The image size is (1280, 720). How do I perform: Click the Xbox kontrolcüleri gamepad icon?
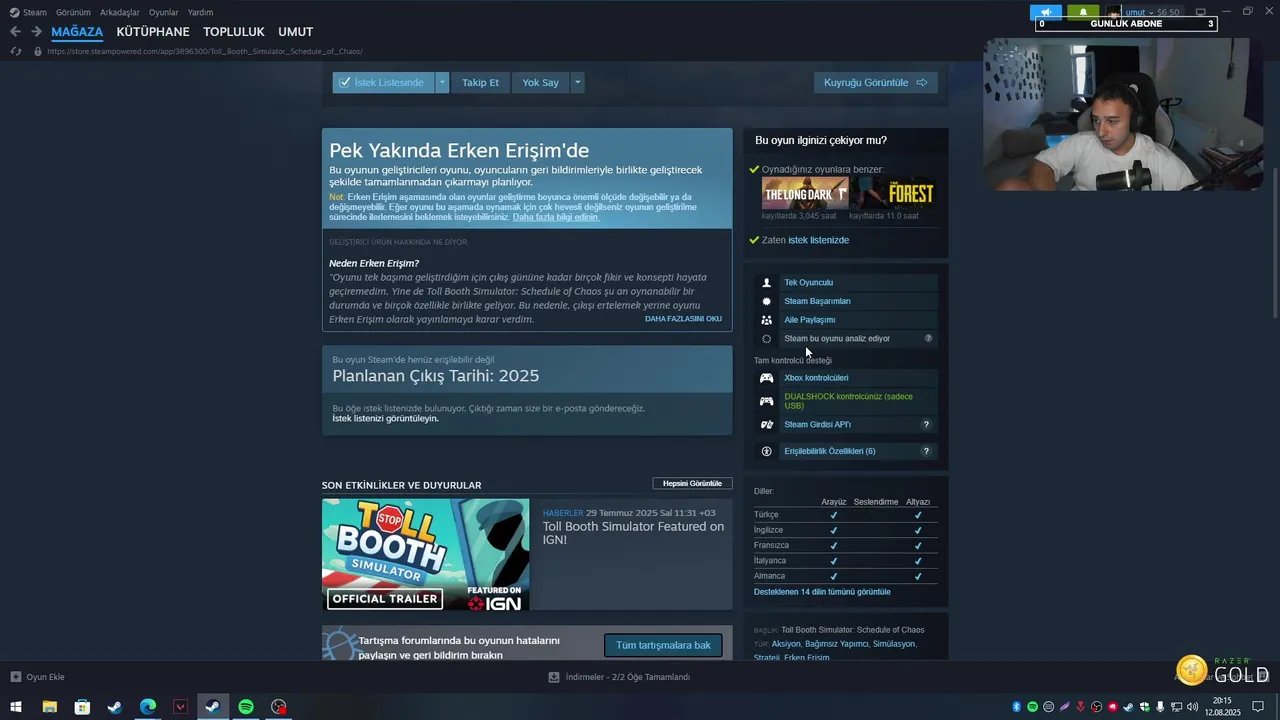click(x=767, y=378)
